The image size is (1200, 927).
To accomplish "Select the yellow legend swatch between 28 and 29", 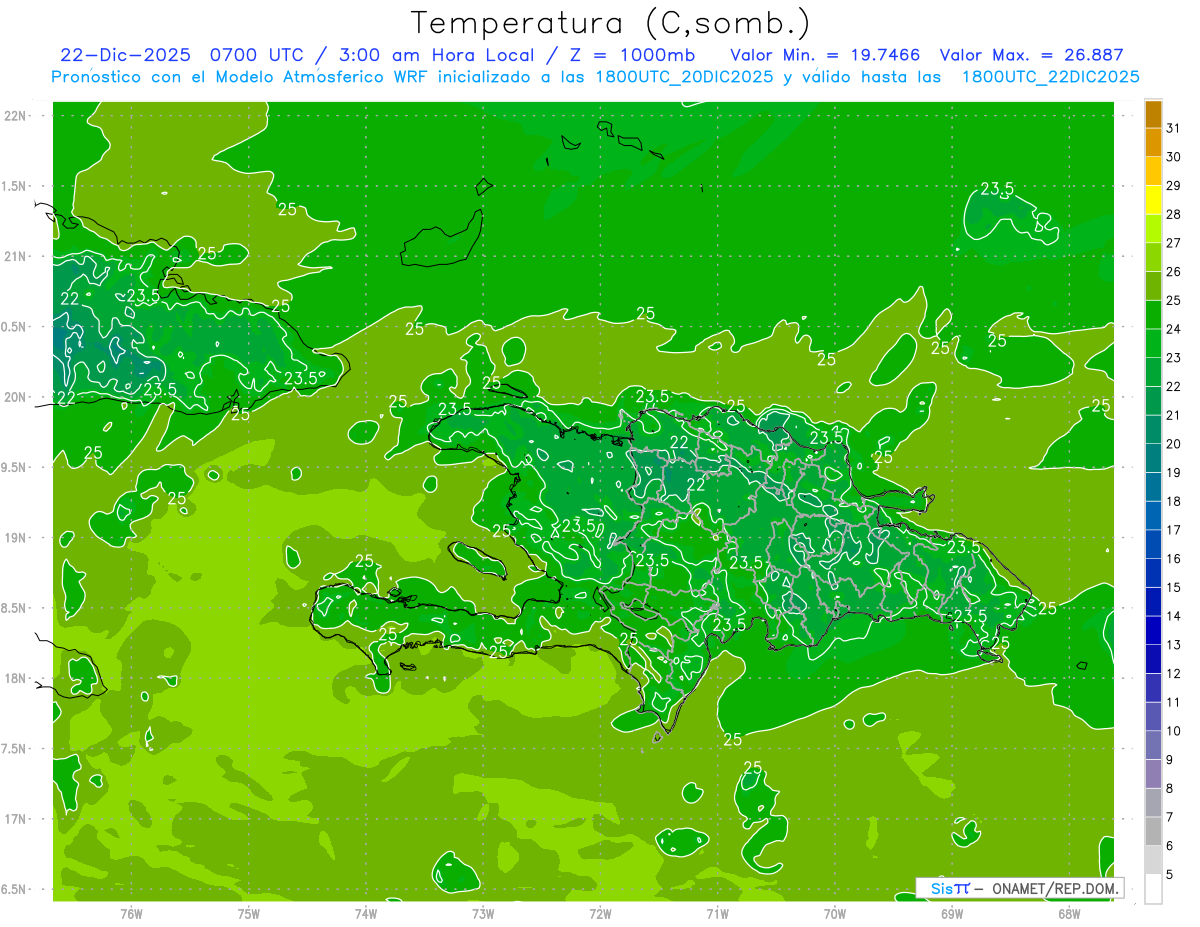I will tap(1153, 200).
